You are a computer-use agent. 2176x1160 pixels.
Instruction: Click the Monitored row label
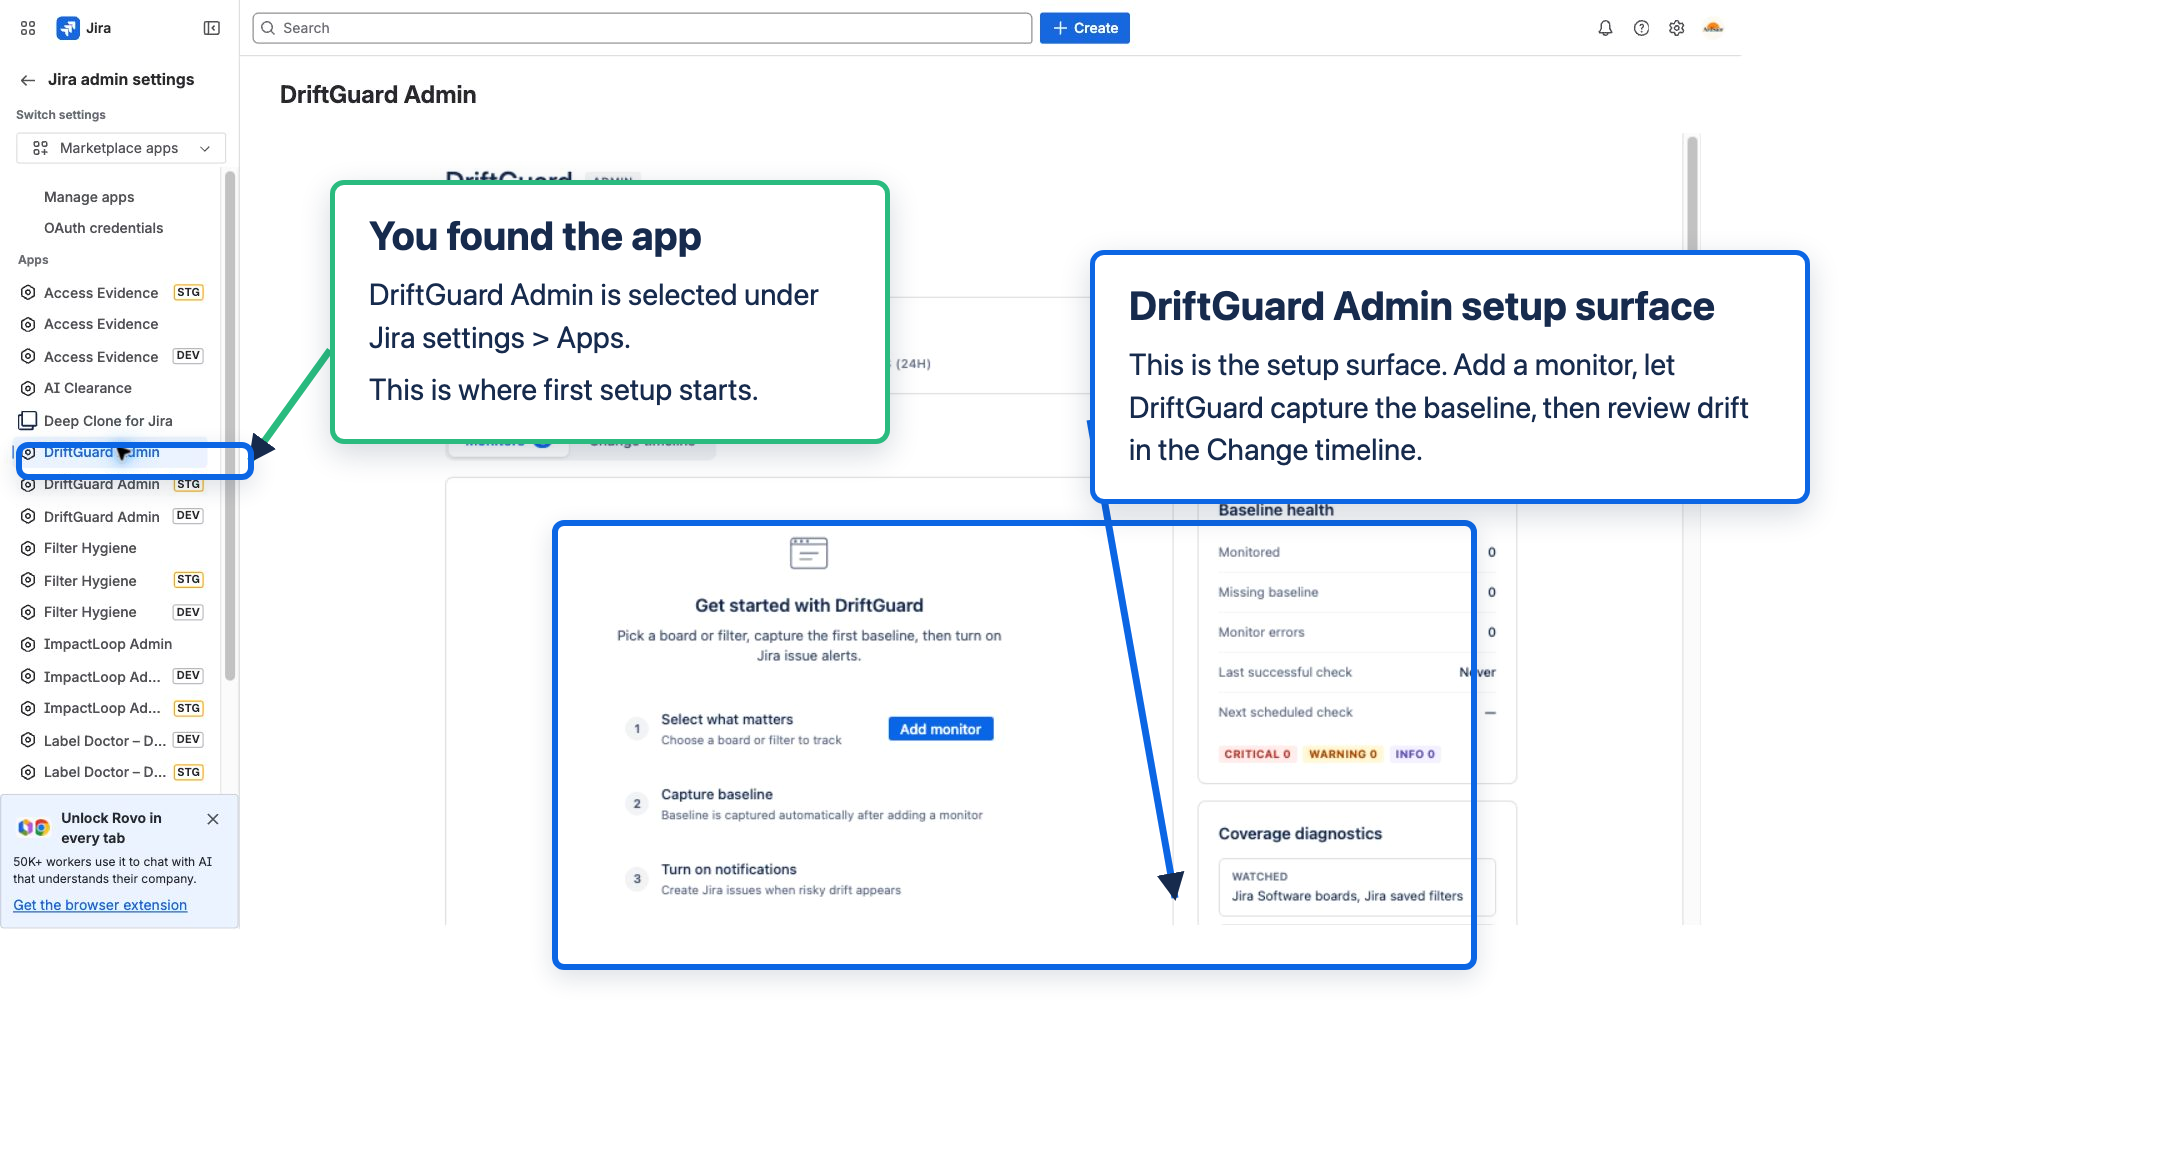[1249, 552]
